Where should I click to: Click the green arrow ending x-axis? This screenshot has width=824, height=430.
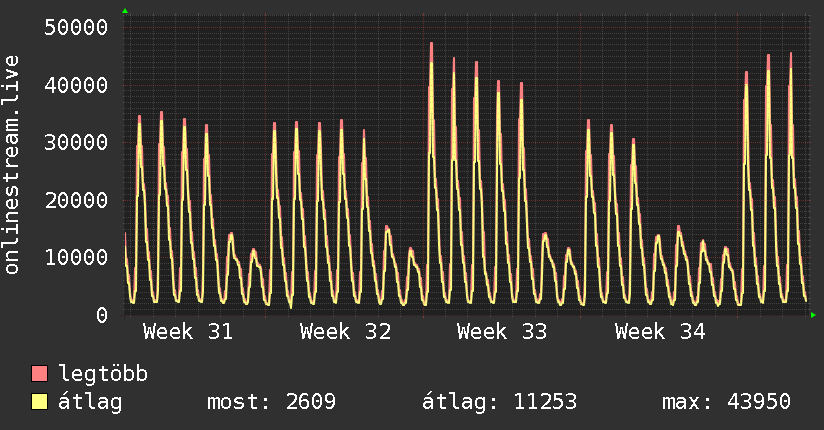point(813,315)
